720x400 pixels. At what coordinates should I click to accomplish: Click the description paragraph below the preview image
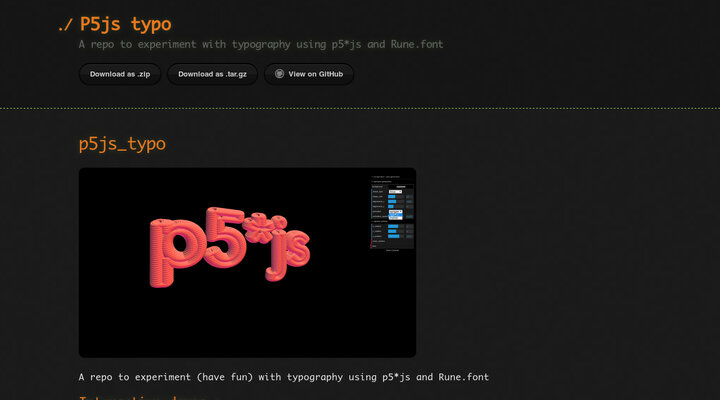pyautogui.click(x=283, y=377)
